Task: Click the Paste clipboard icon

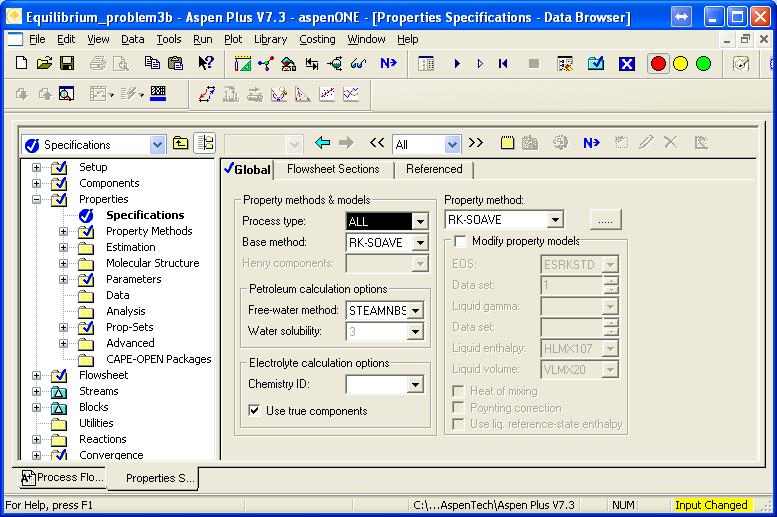Action: [x=175, y=63]
